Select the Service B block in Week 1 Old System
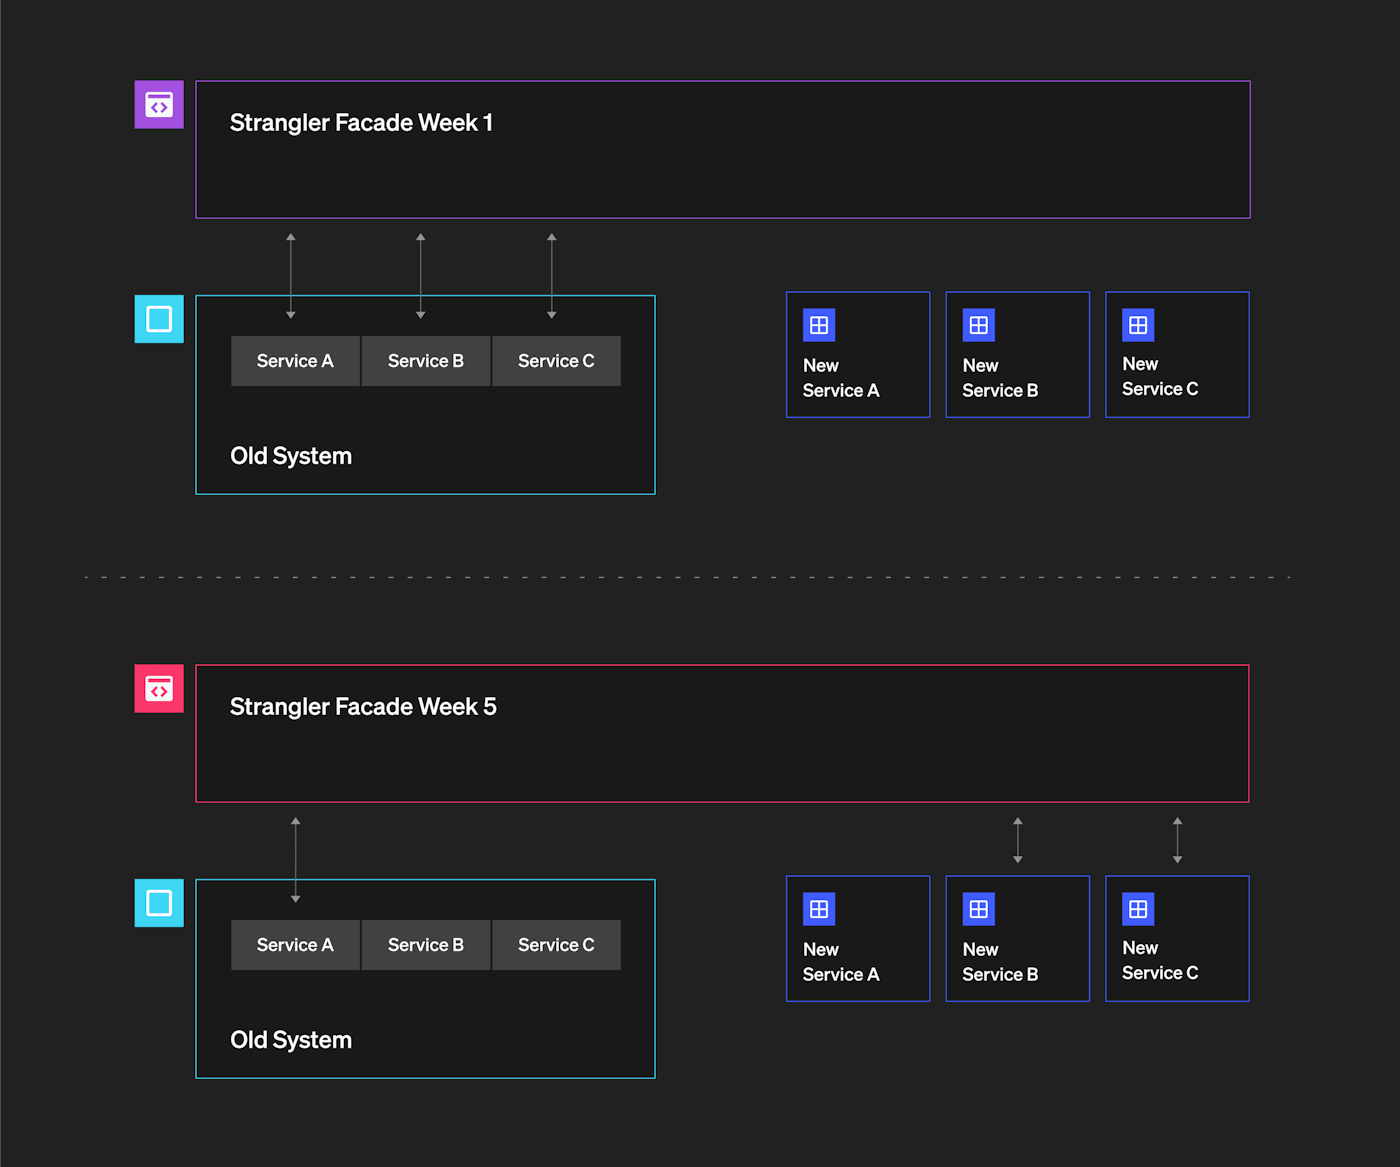The height and width of the screenshot is (1167, 1400). [426, 361]
